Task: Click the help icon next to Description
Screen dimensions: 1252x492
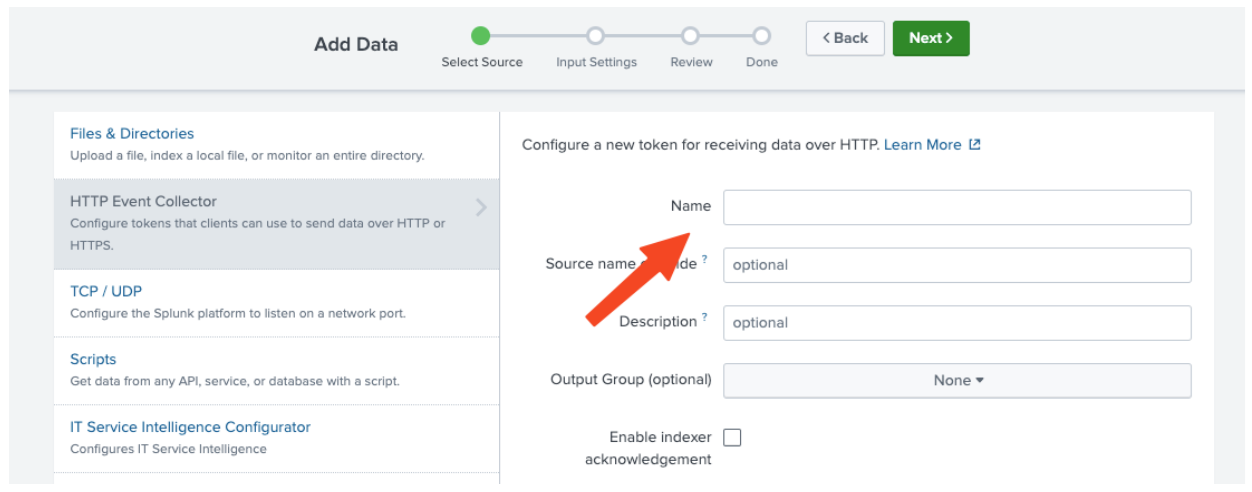Action: coord(705,318)
